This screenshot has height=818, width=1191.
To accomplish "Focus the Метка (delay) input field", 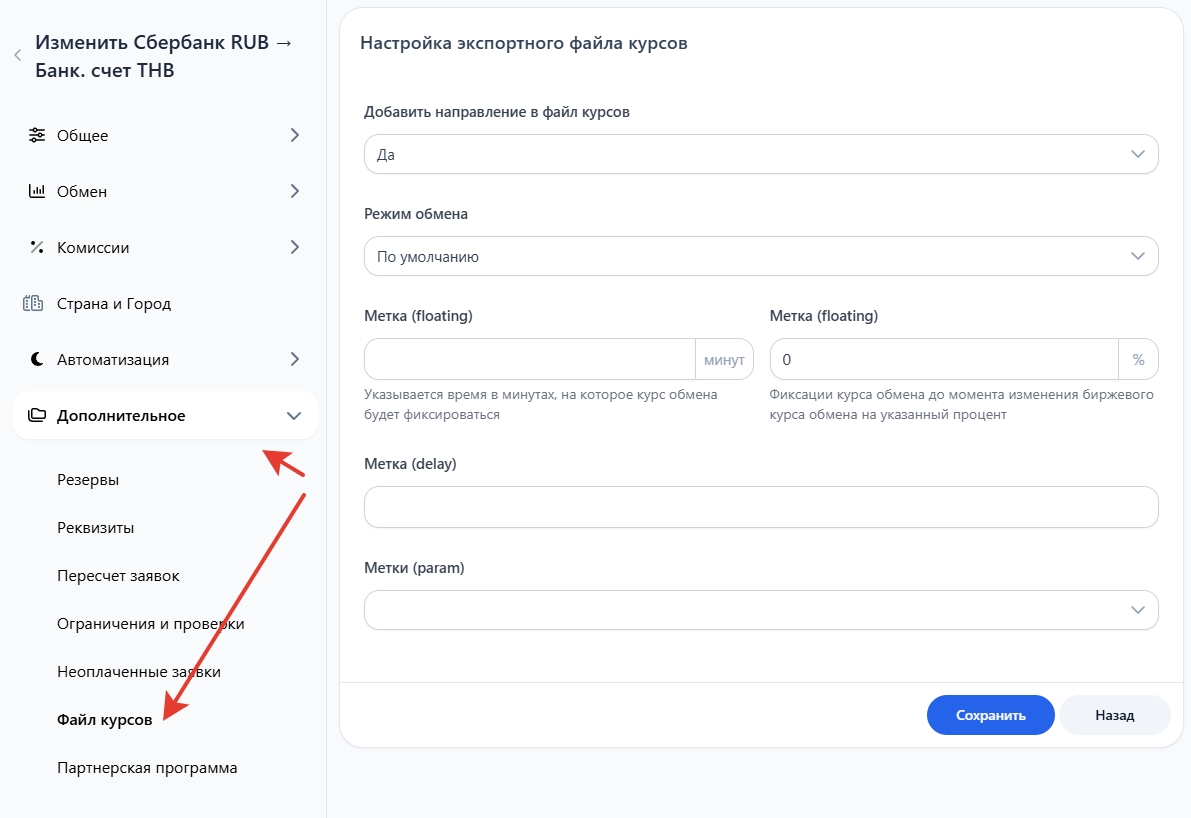I will (760, 507).
